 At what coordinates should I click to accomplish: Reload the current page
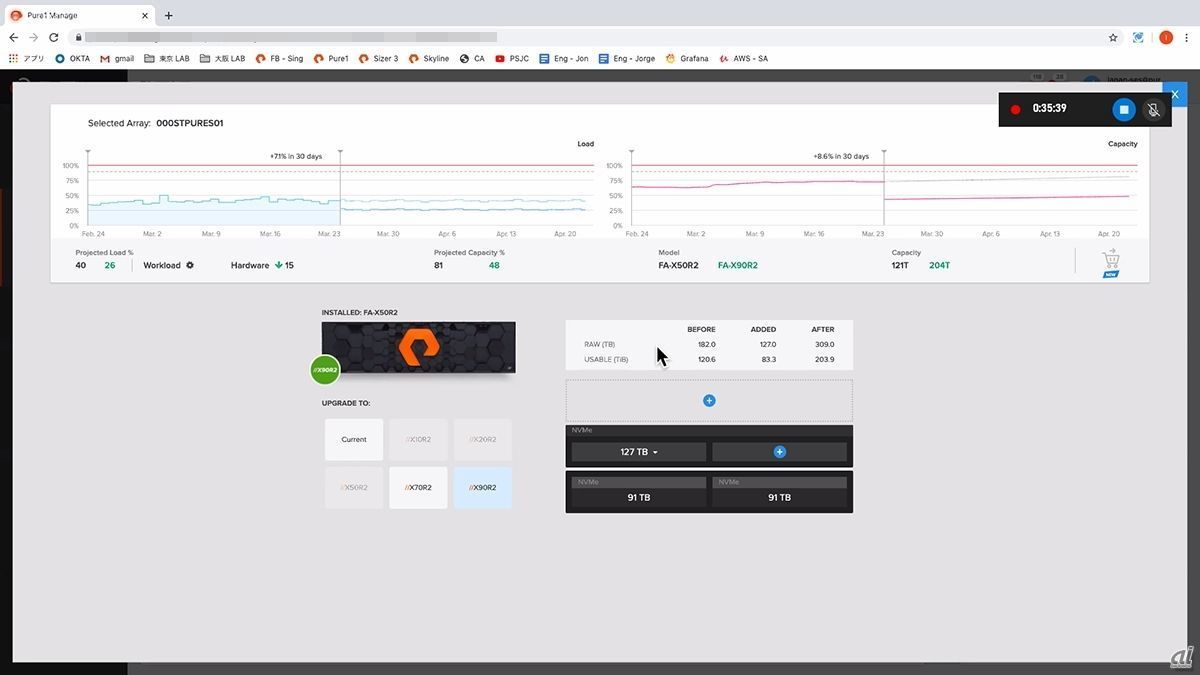(53, 38)
